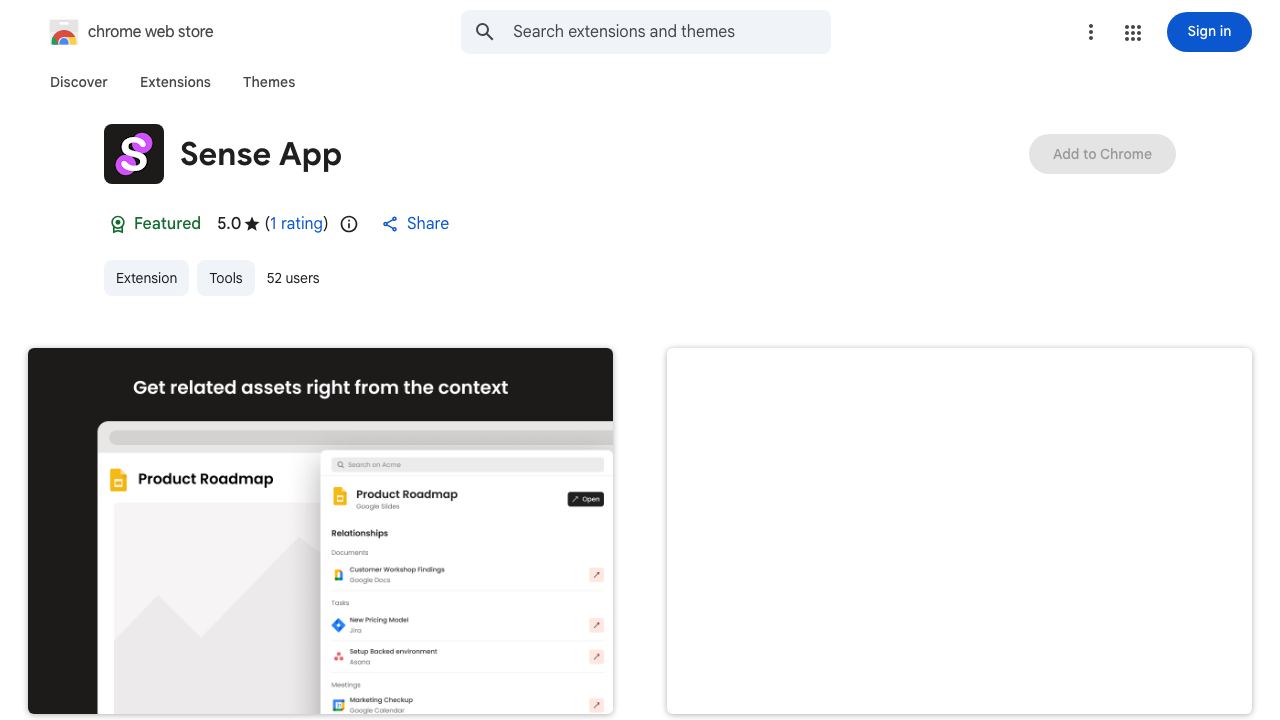The height and width of the screenshot is (720, 1280).
Task: Focus the Search extensions and themes field
Action: pyautogui.click(x=646, y=32)
